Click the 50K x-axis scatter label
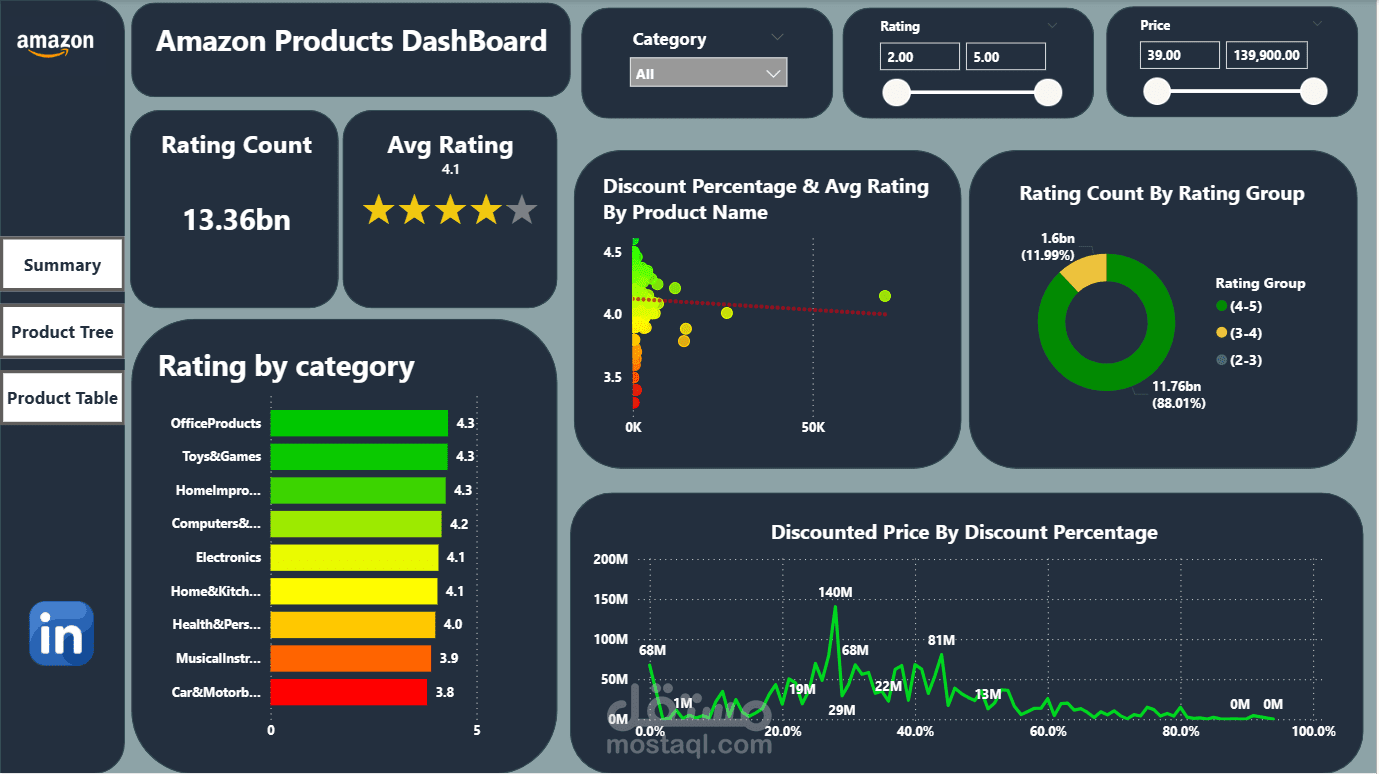Viewport: 1379px width, 774px height. coord(812,427)
